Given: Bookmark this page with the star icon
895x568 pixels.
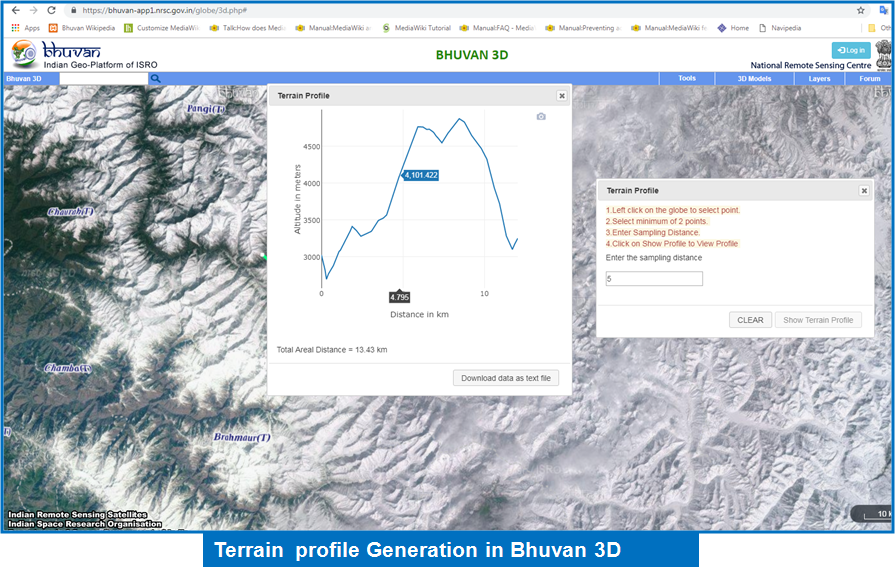Looking at the screenshot, I should pyautogui.click(x=860, y=10).
